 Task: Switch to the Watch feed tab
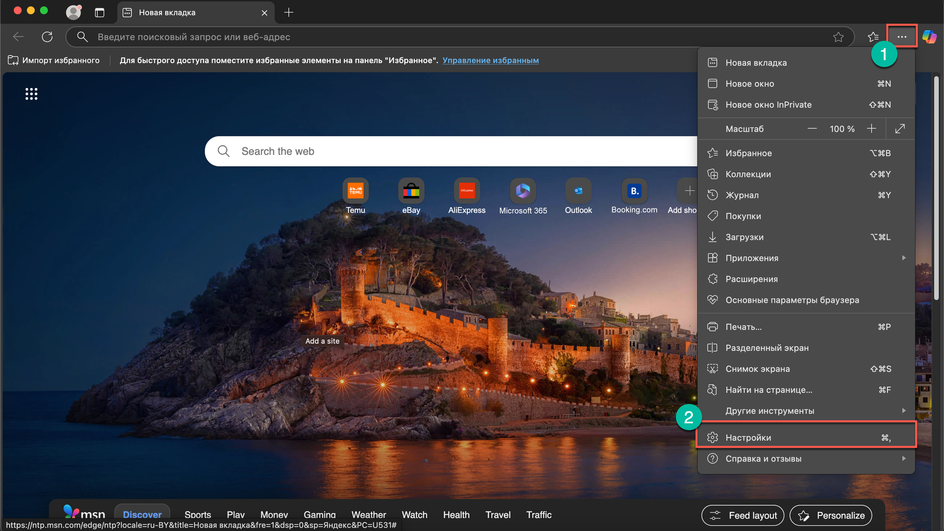[x=414, y=515]
